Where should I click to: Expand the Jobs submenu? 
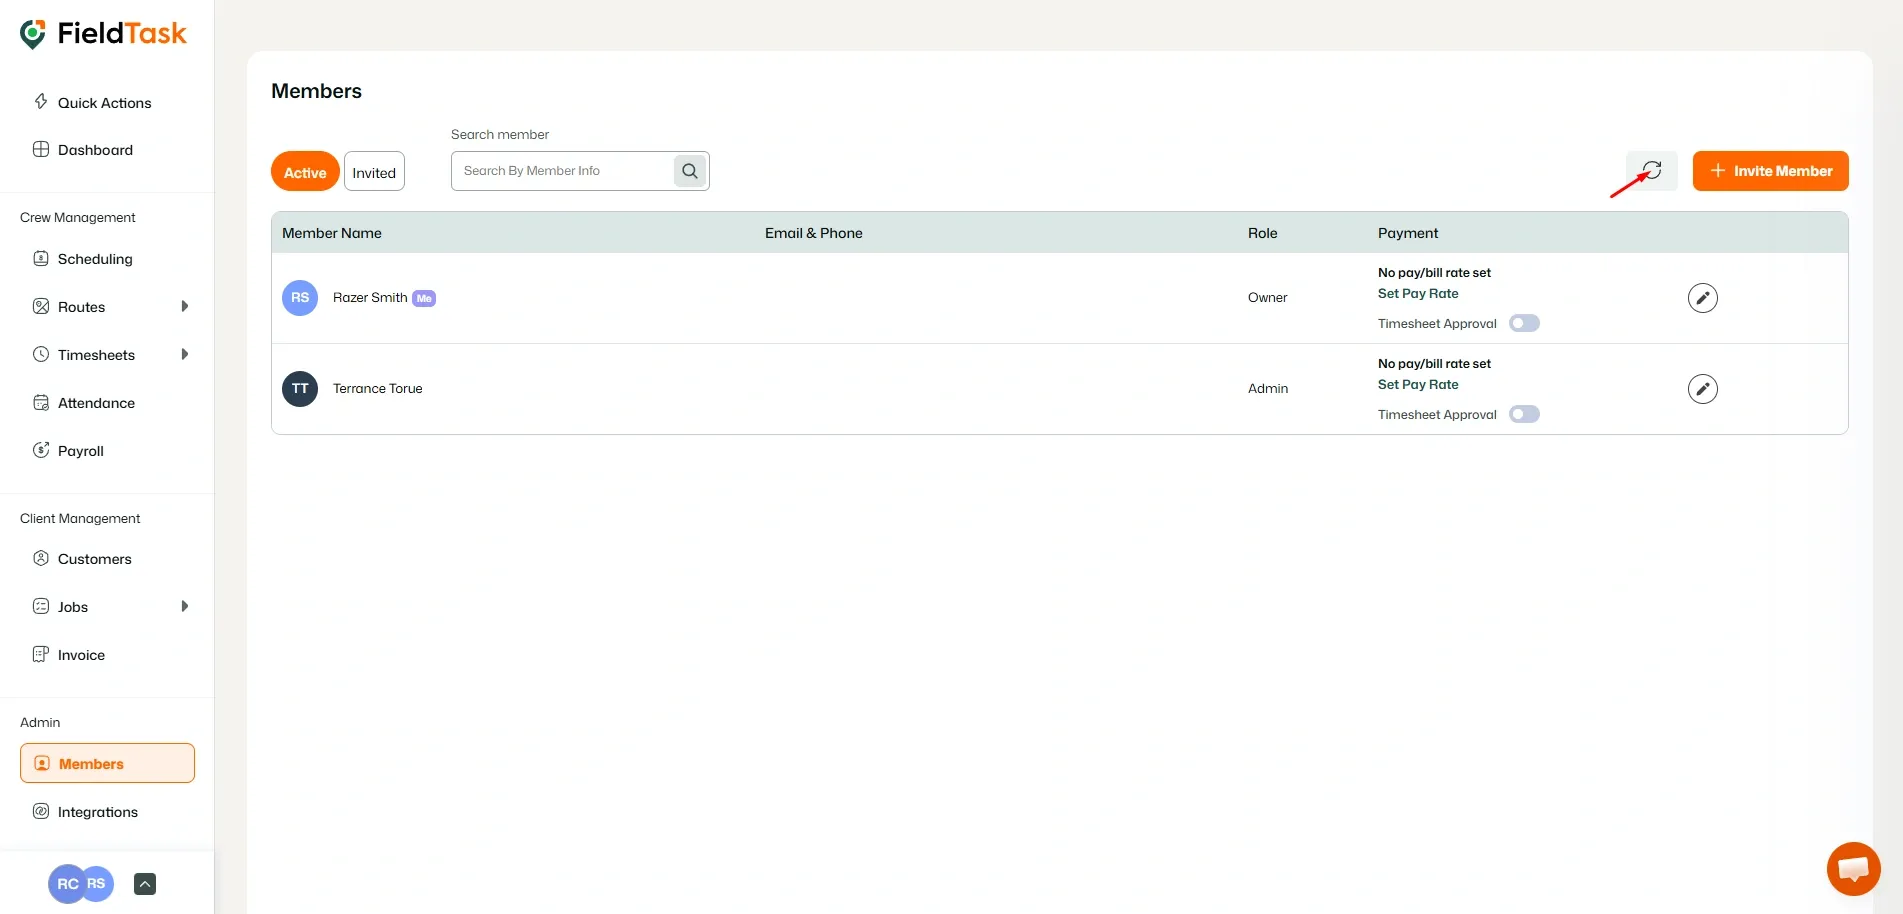(x=186, y=606)
